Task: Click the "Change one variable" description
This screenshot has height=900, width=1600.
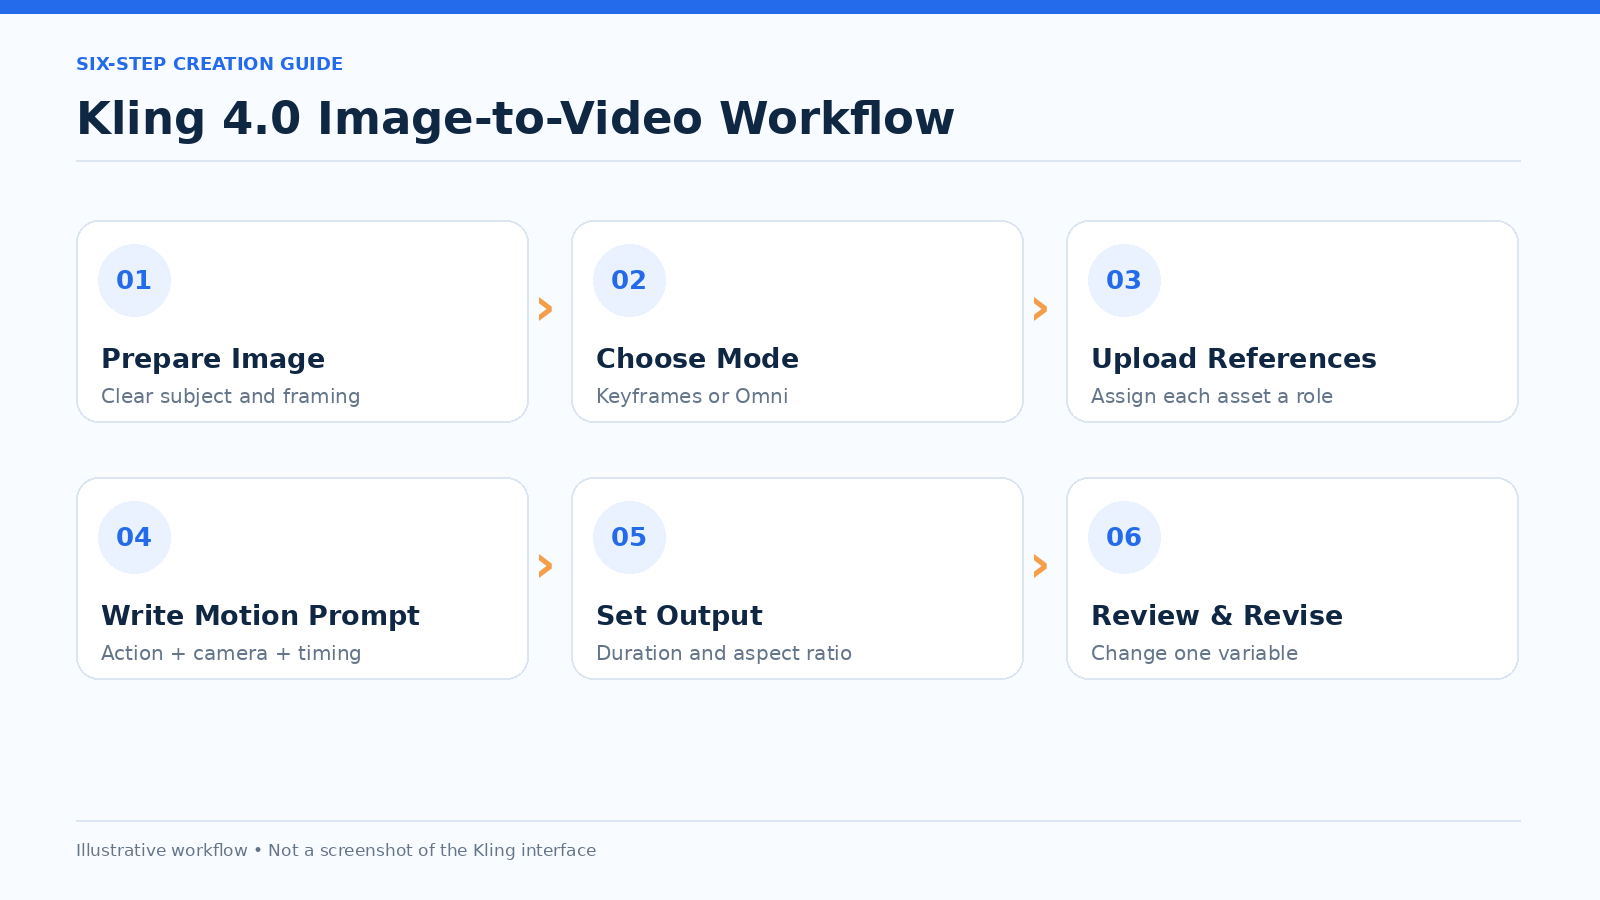Action: pos(1194,654)
